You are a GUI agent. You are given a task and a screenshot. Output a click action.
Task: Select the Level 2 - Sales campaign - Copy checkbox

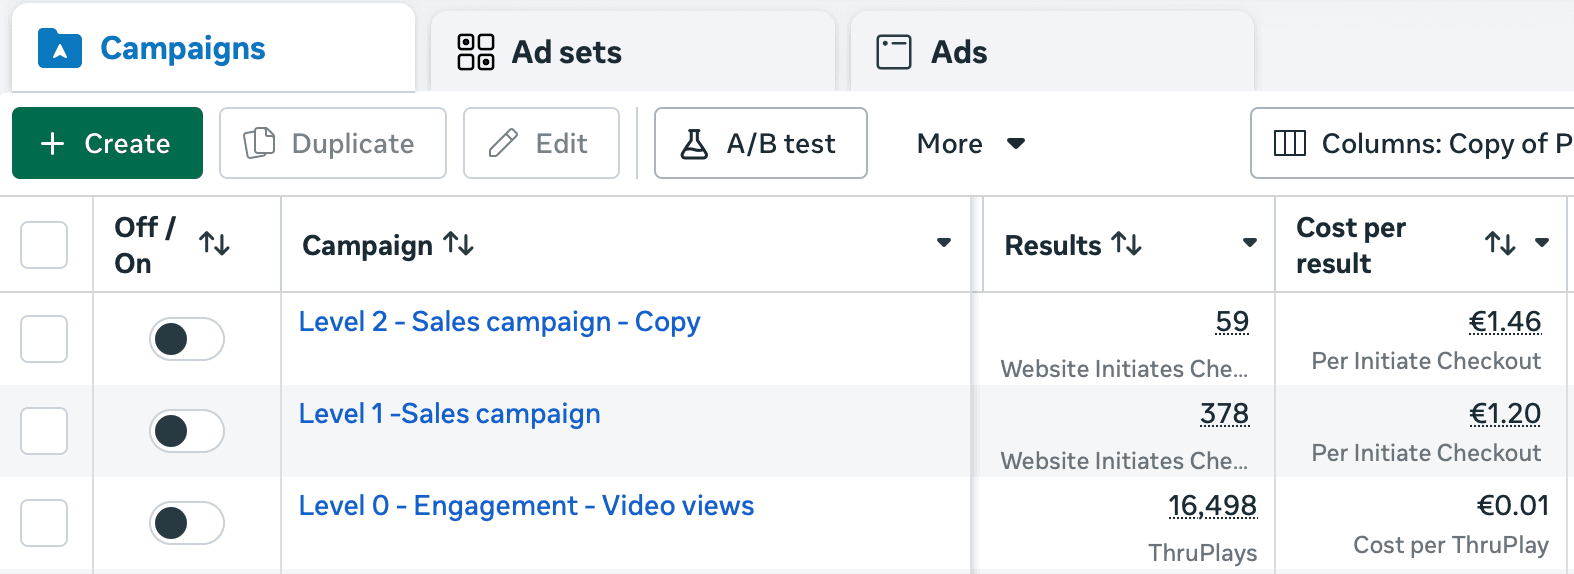44,339
